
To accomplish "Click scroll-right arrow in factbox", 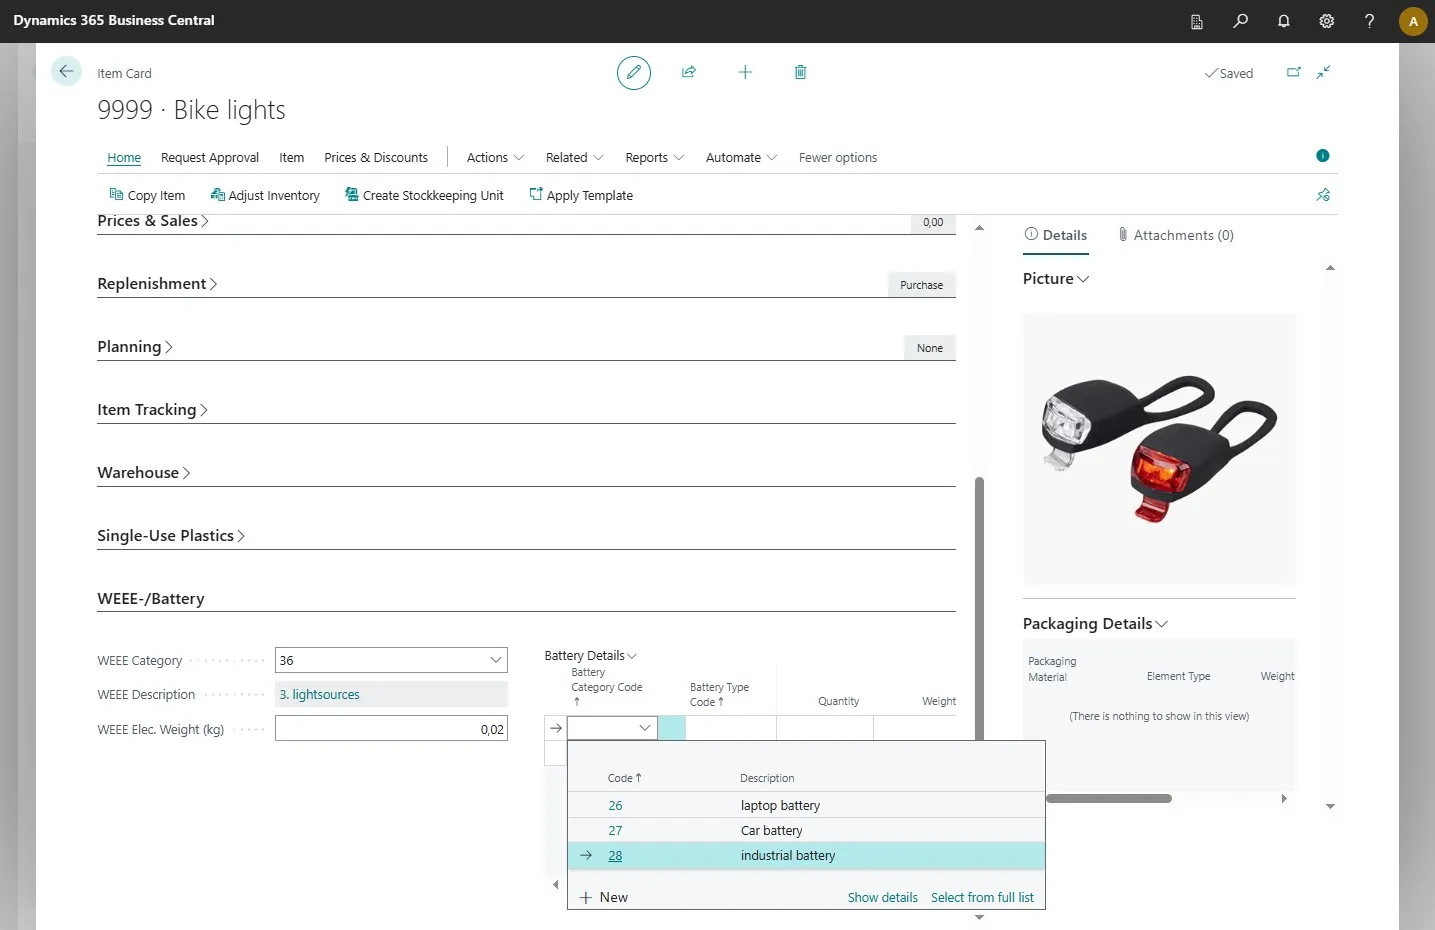I will (1284, 799).
